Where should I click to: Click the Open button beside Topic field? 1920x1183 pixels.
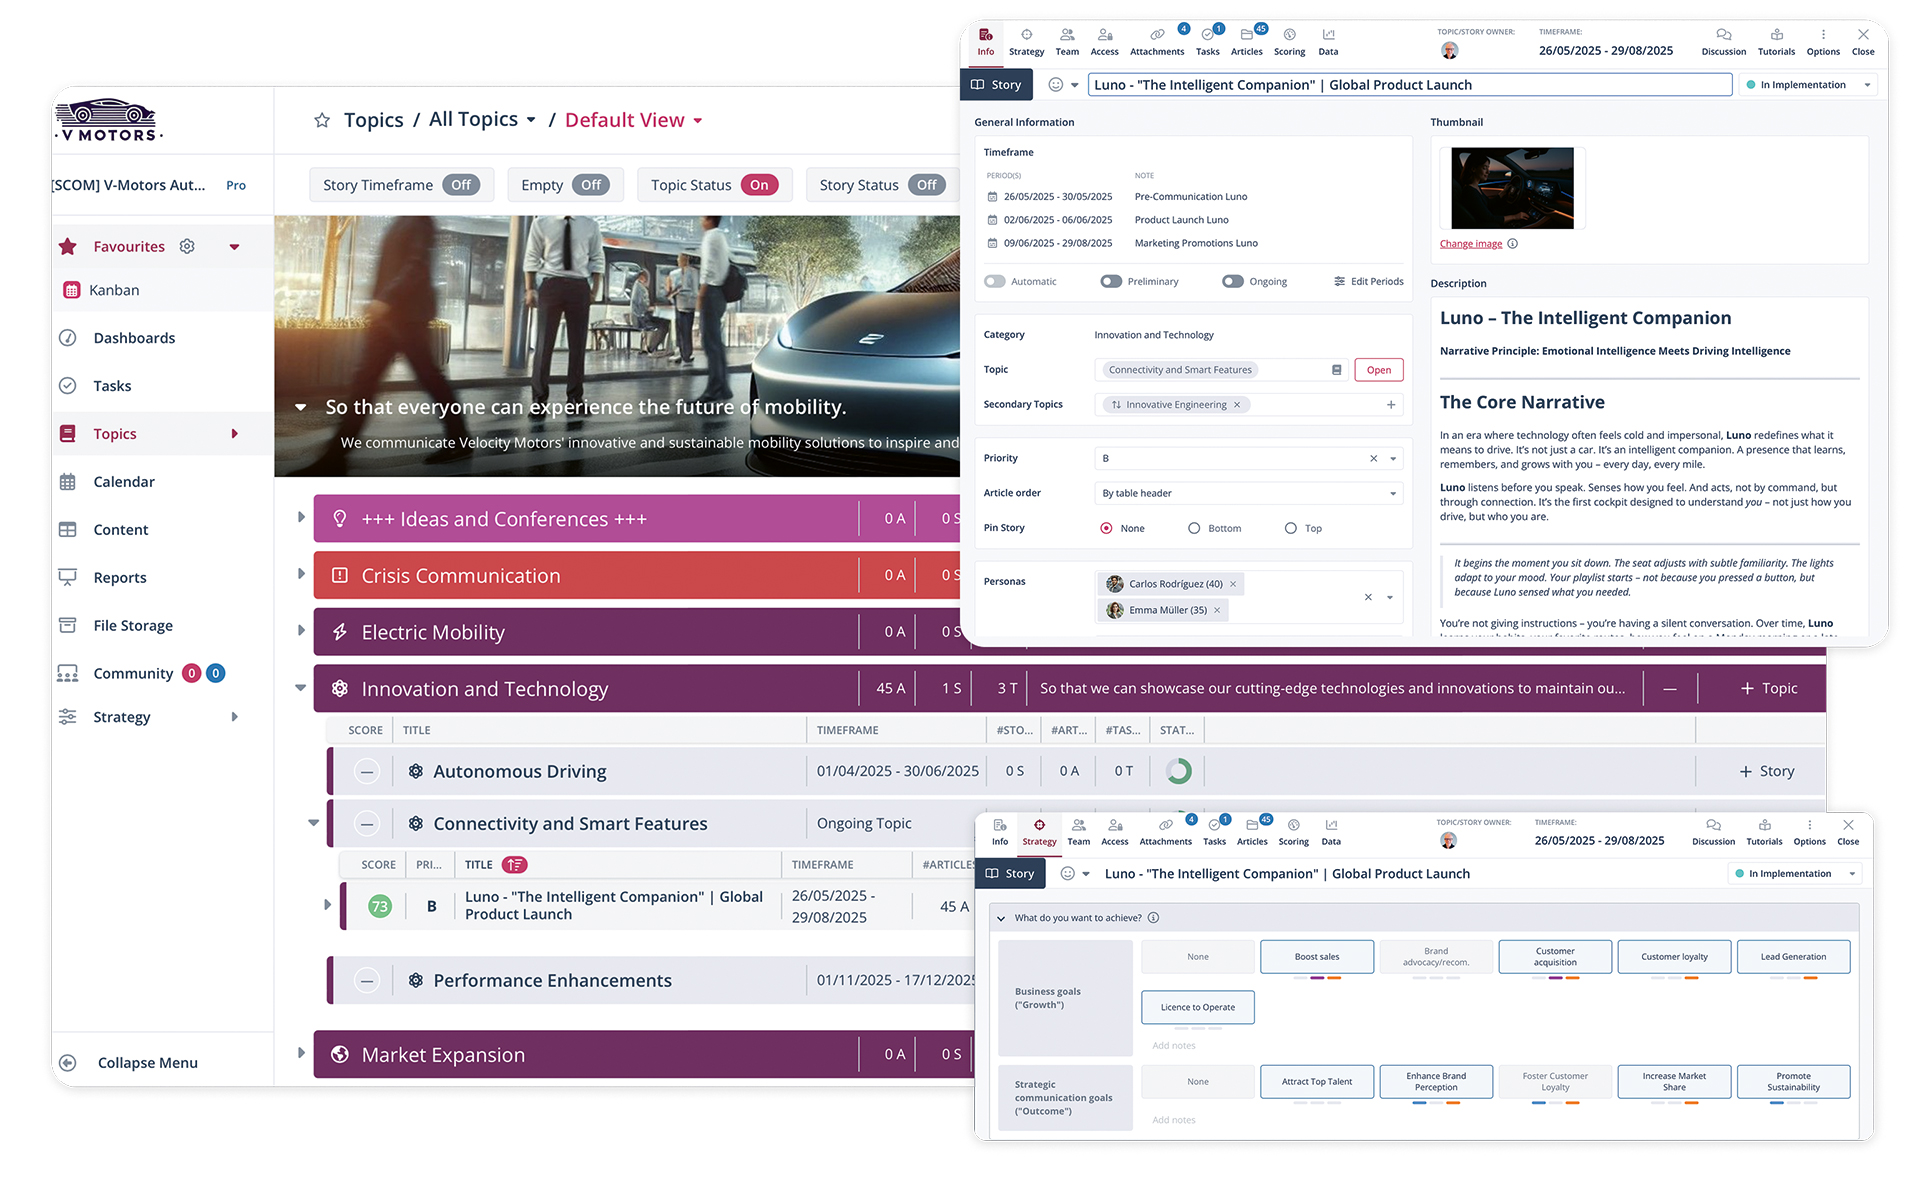point(1378,370)
